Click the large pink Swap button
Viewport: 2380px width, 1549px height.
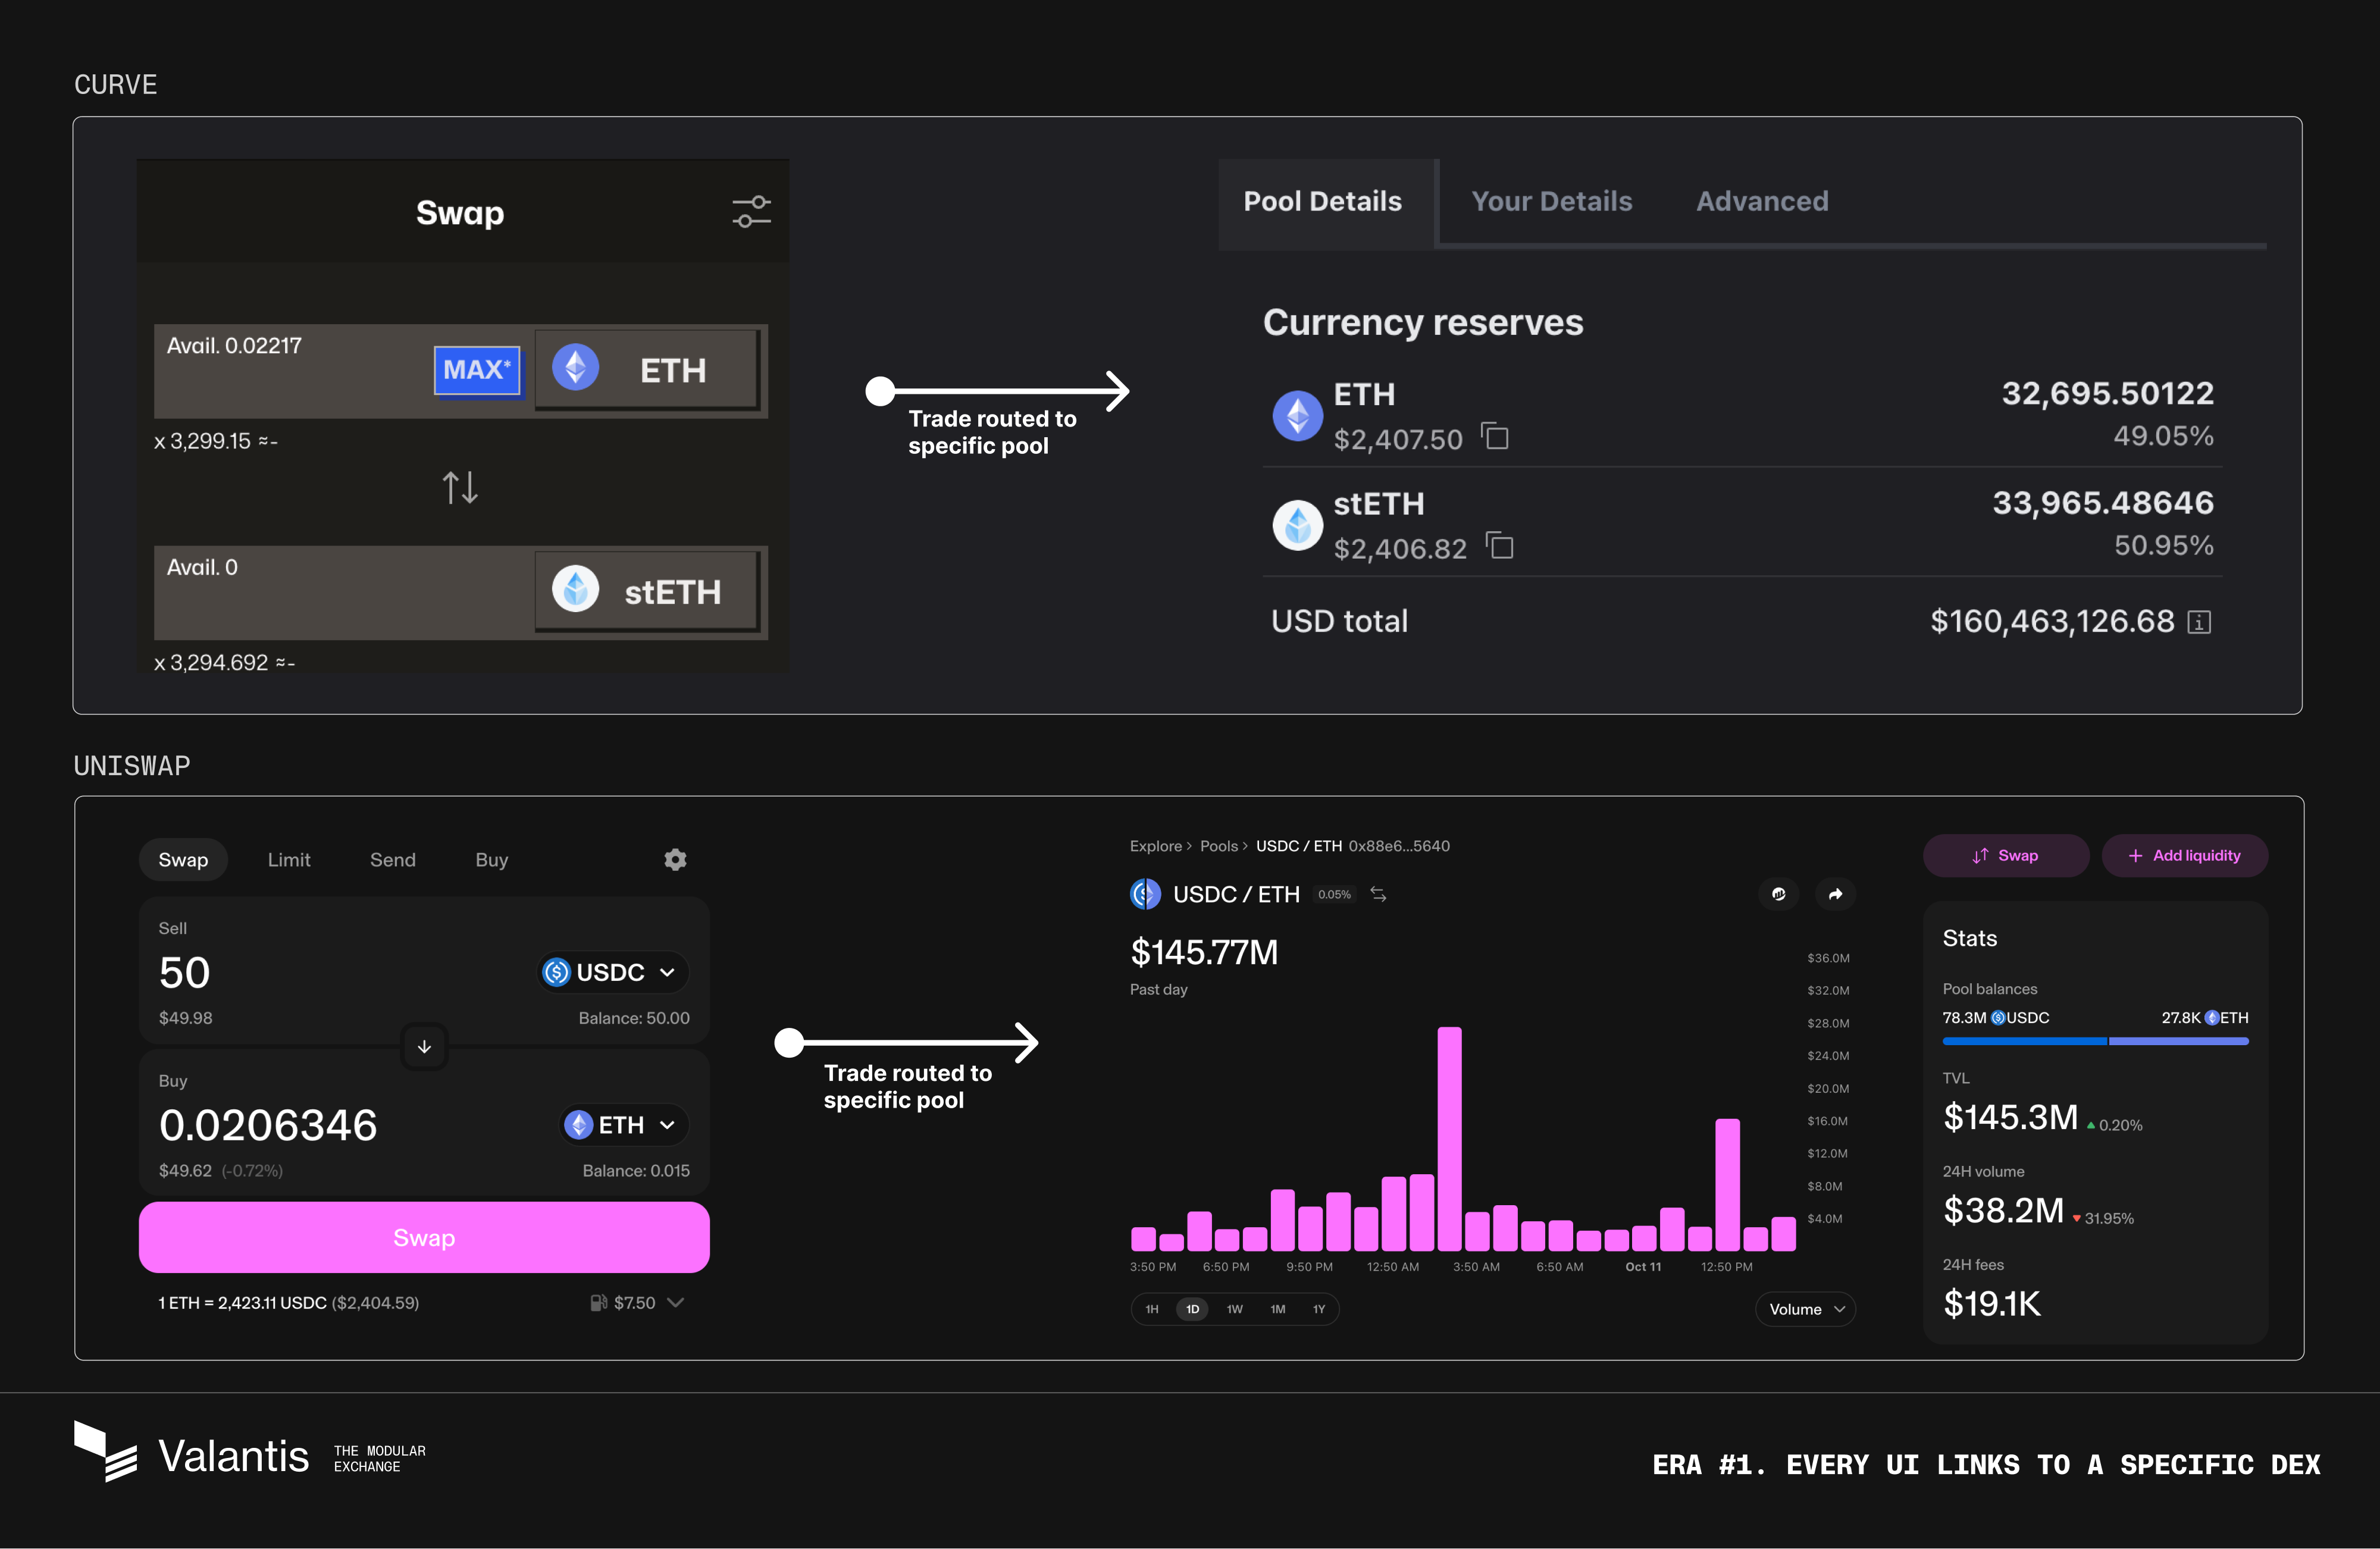[x=424, y=1238]
